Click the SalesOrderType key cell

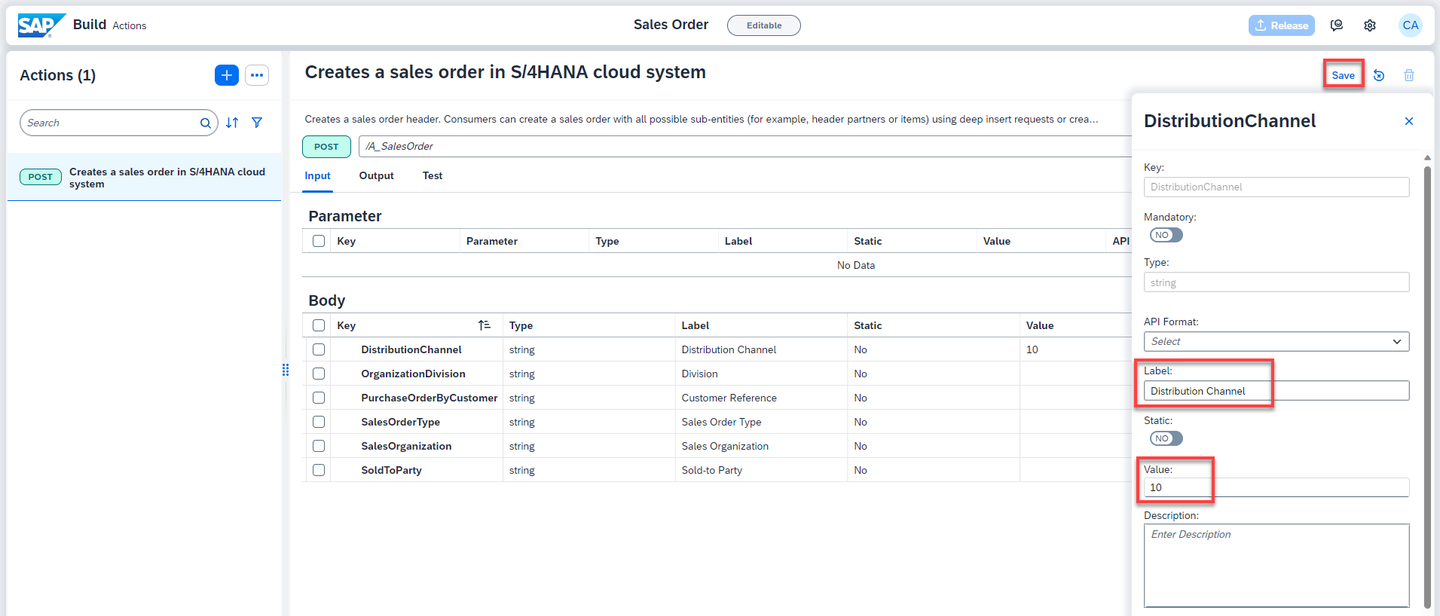(400, 422)
